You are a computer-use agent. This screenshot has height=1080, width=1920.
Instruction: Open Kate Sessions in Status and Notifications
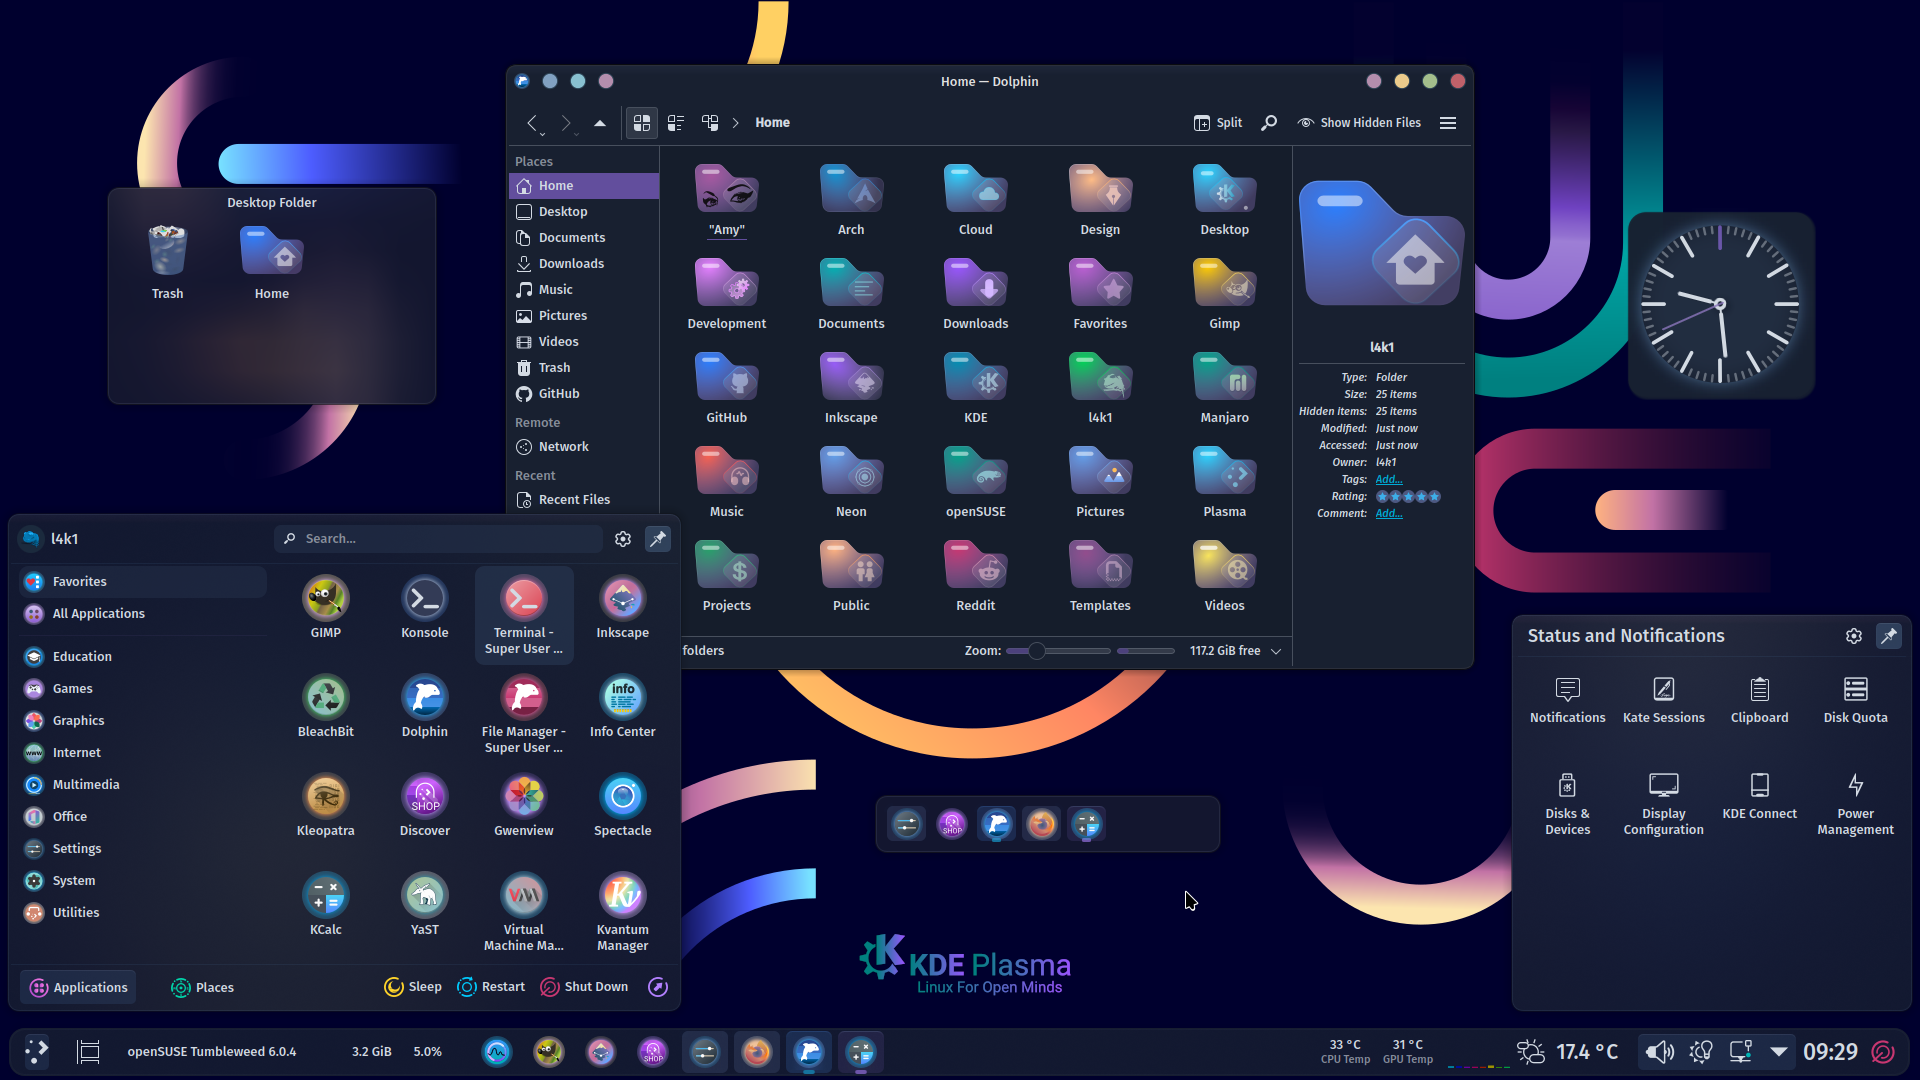[1663, 700]
